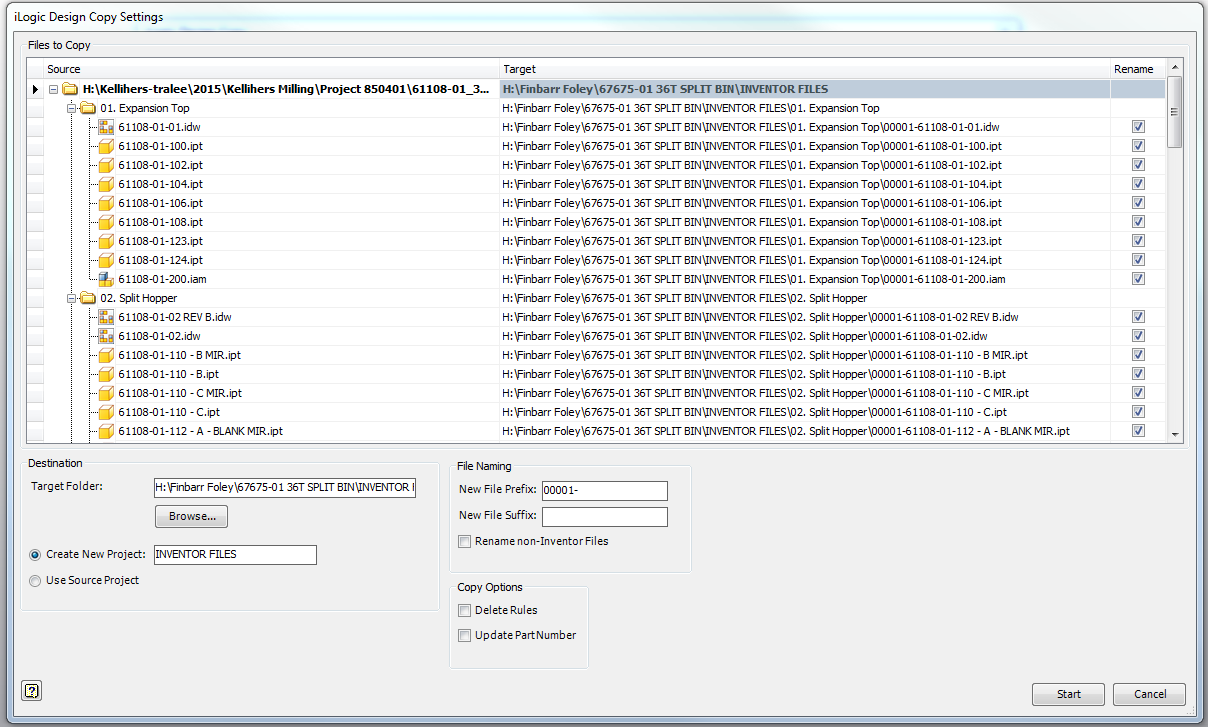
Task: Click the 61108-01-110 - C MIR.ipt icon
Action: tap(106, 393)
